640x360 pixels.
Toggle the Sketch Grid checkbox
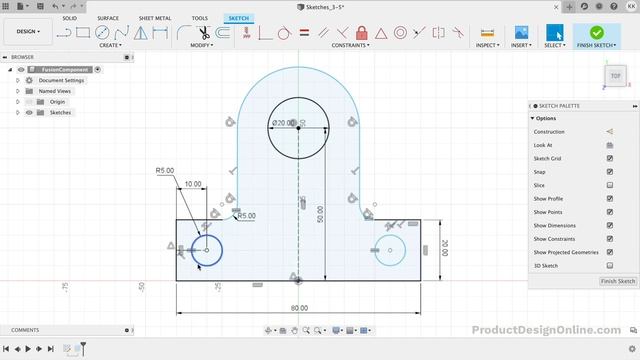click(x=610, y=158)
